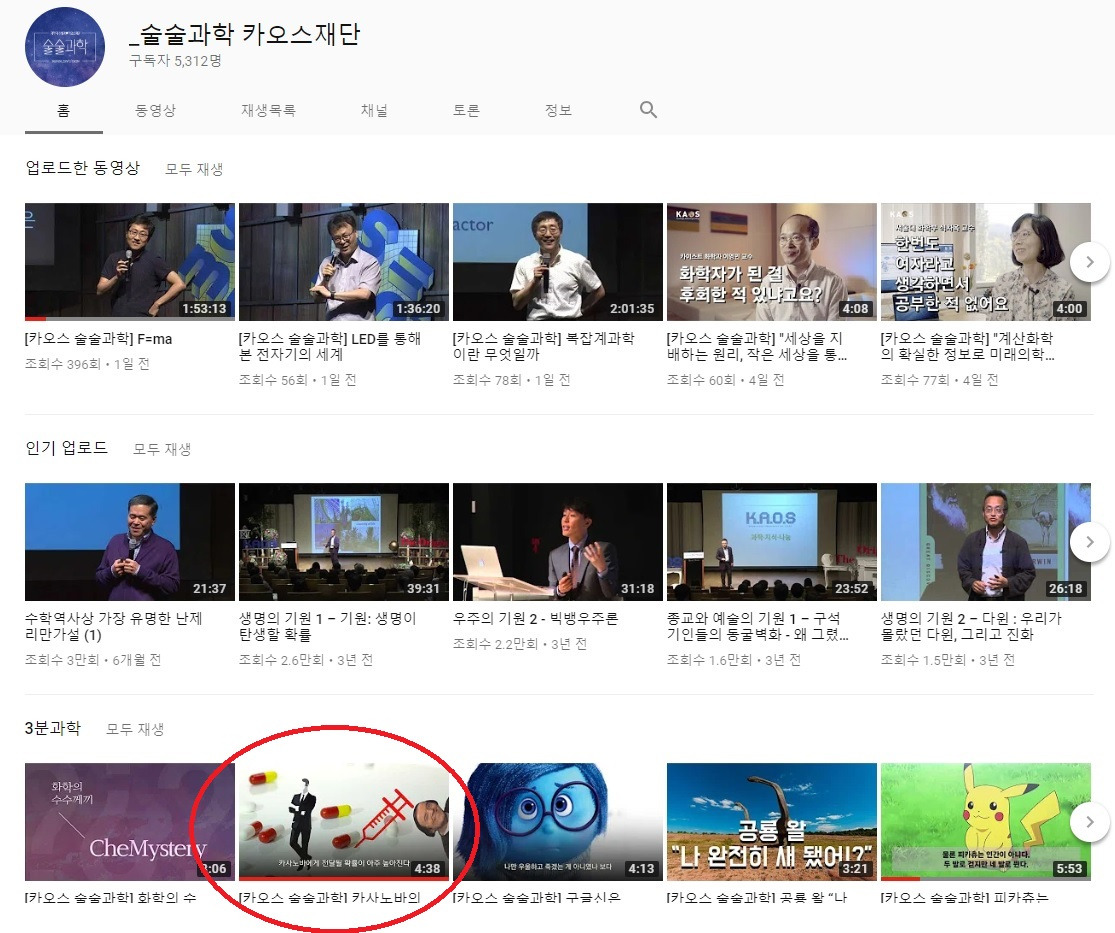Play the 빅뱅우주론 video thumbnail
The width and height of the screenshot is (1115, 933).
click(557, 541)
